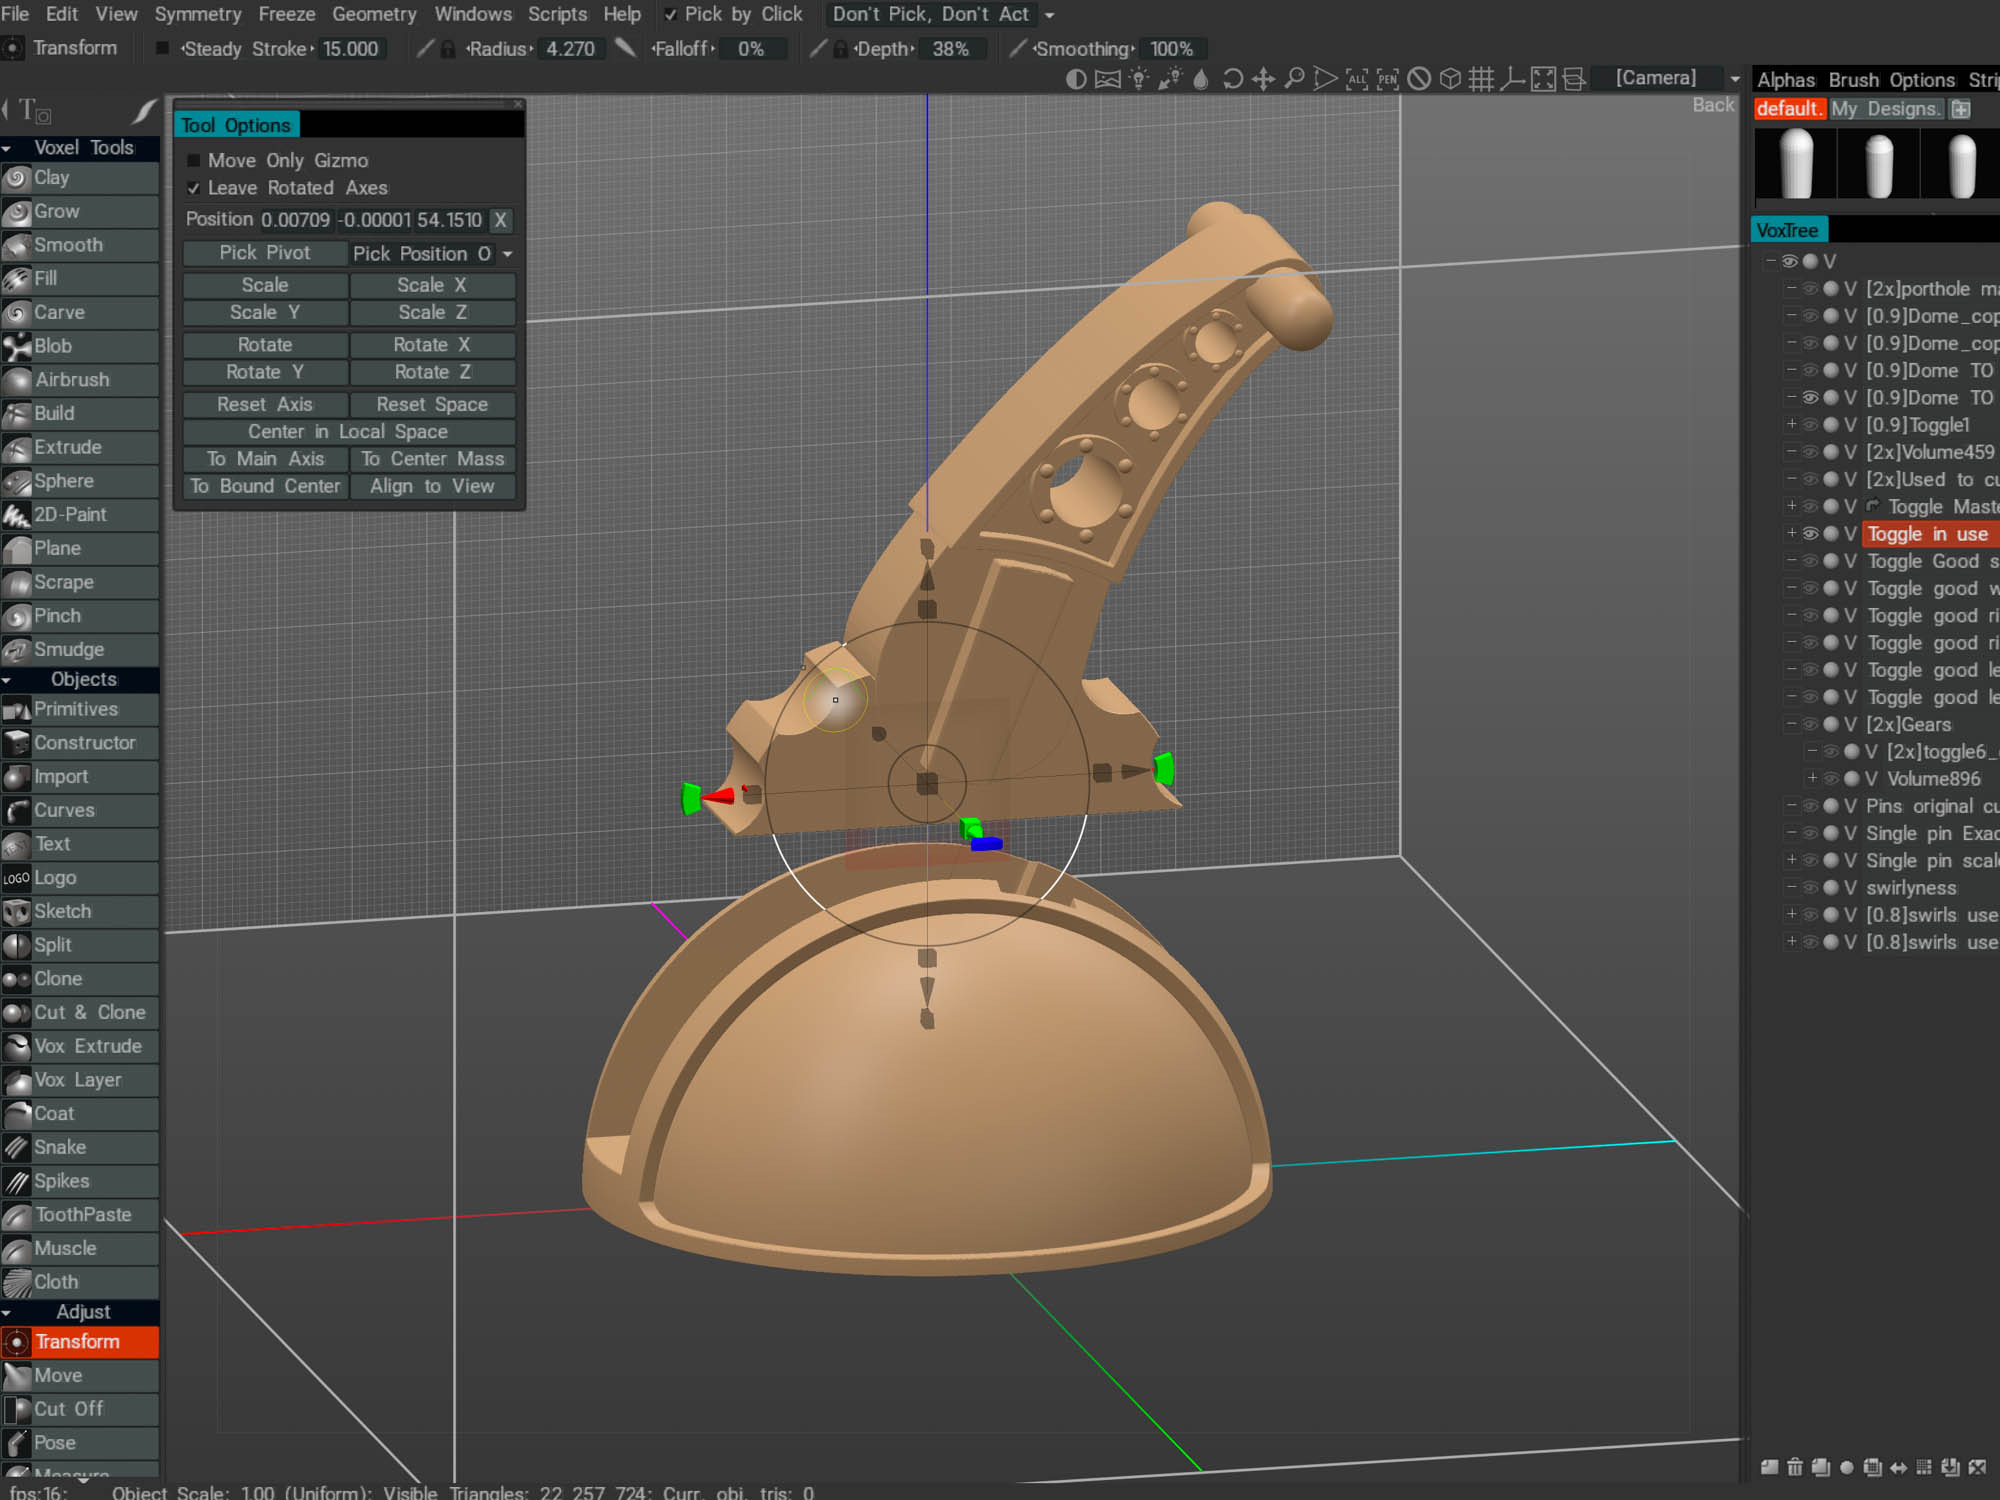Image resolution: width=2000 pixels, height=1500 pixels.
Task: Click the Reset Axis button
Action: 265,405
